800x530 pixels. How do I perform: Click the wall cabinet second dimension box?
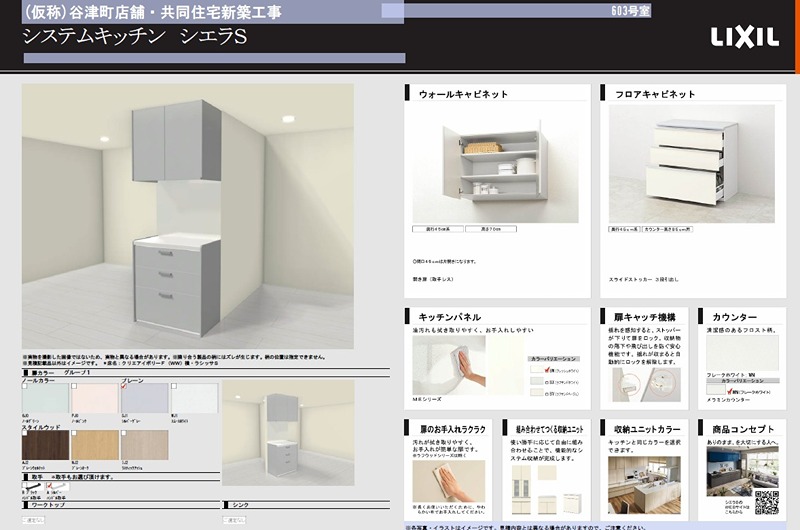(x=491, y=229)
